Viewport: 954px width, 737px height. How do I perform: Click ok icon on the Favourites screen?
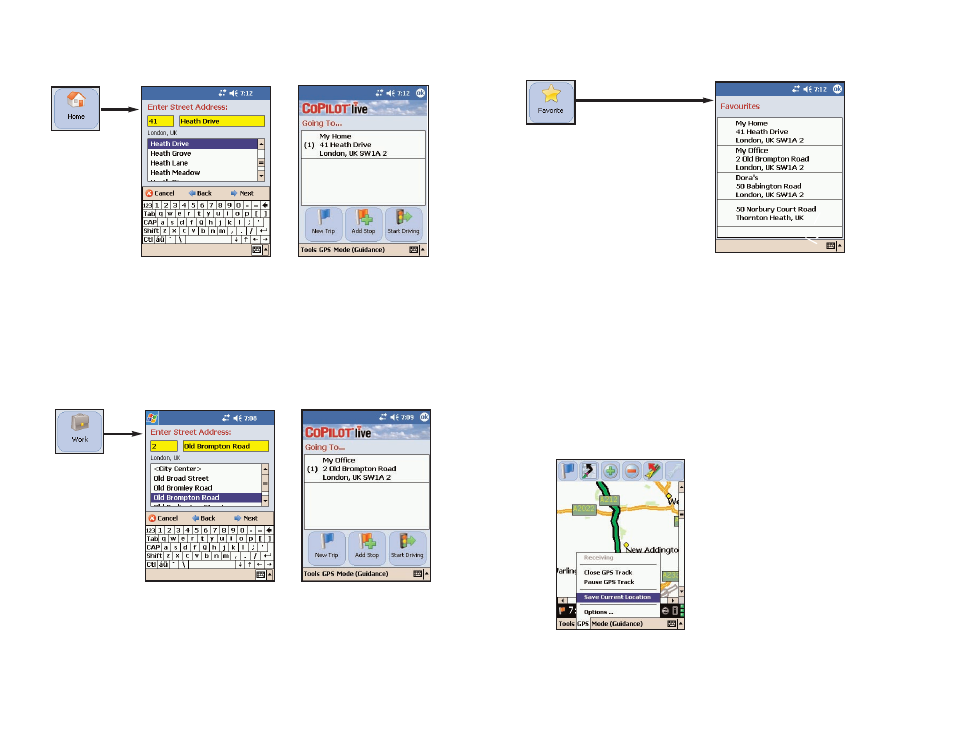click(837, 89)
